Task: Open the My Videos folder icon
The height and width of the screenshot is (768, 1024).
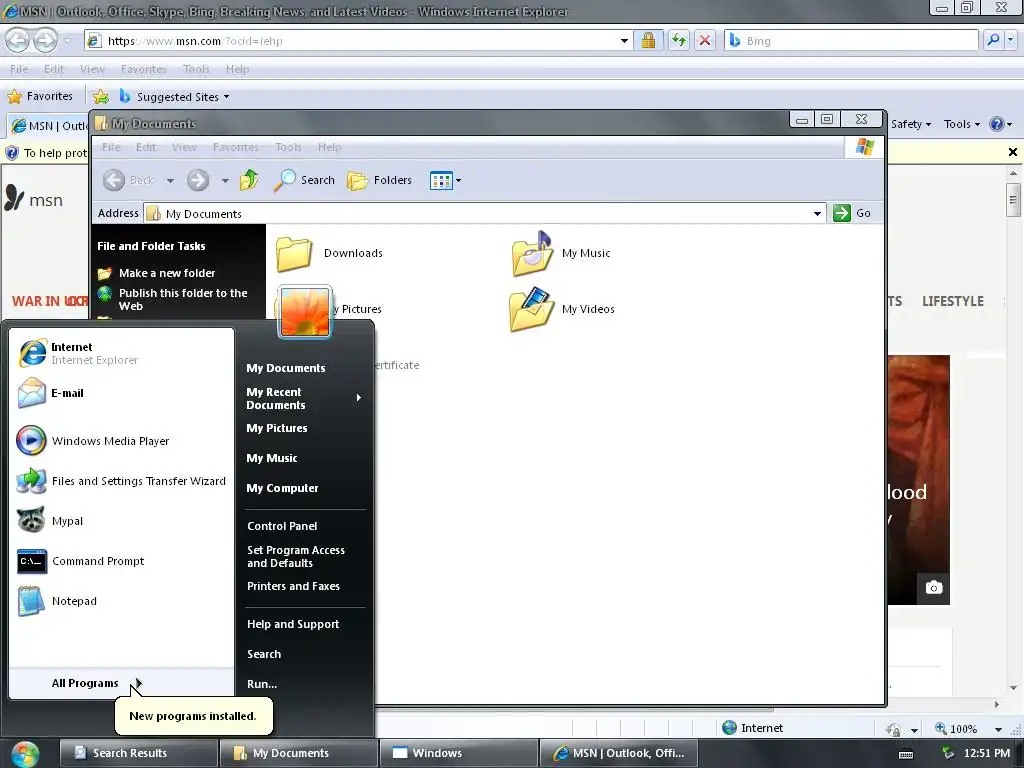Action: (x=532, y=309)
